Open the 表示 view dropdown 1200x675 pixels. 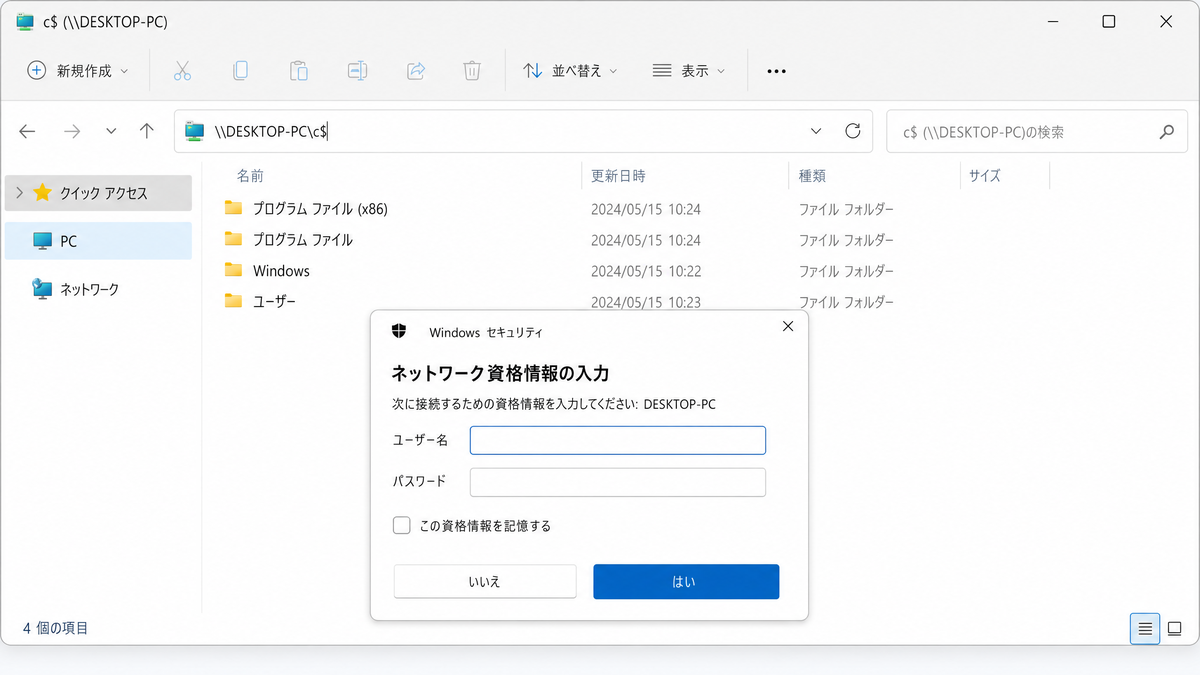(x=688, y=71)
